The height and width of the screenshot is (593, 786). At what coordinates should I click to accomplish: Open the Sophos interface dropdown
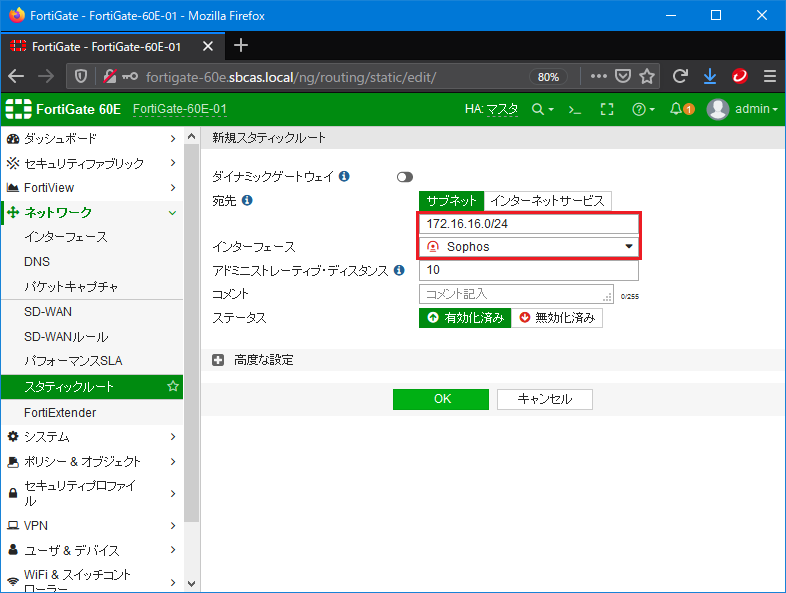(529, 247)
